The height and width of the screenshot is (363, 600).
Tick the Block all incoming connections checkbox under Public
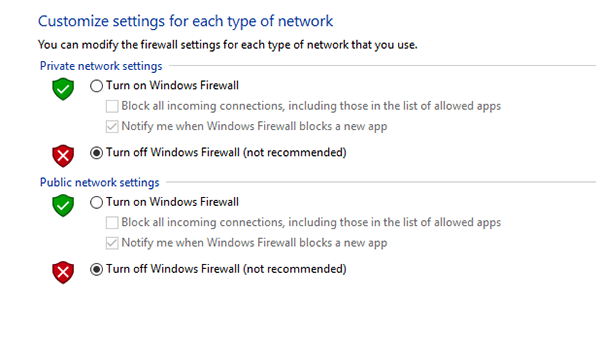(112, 223)
